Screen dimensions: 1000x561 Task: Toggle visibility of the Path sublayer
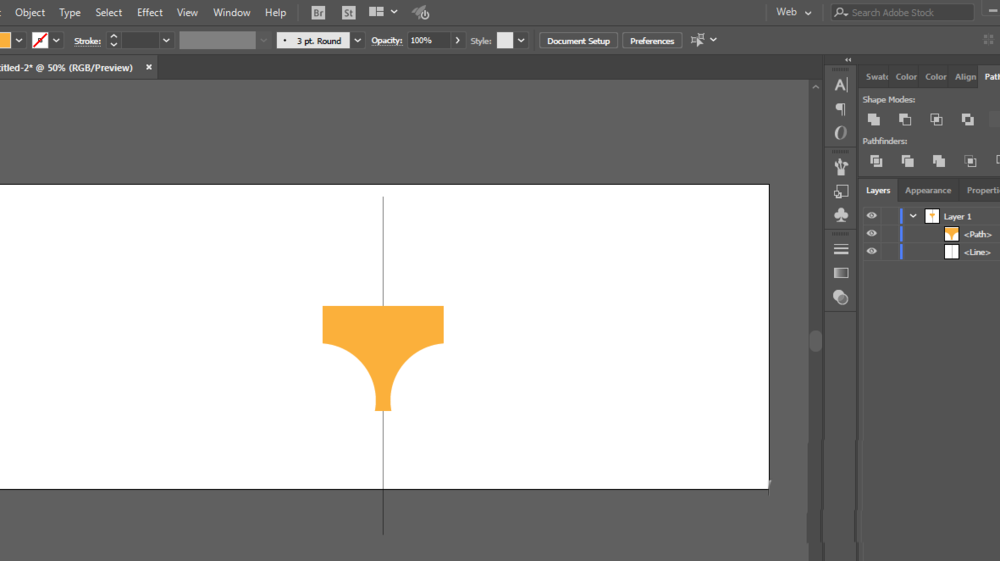coord(871,234)
